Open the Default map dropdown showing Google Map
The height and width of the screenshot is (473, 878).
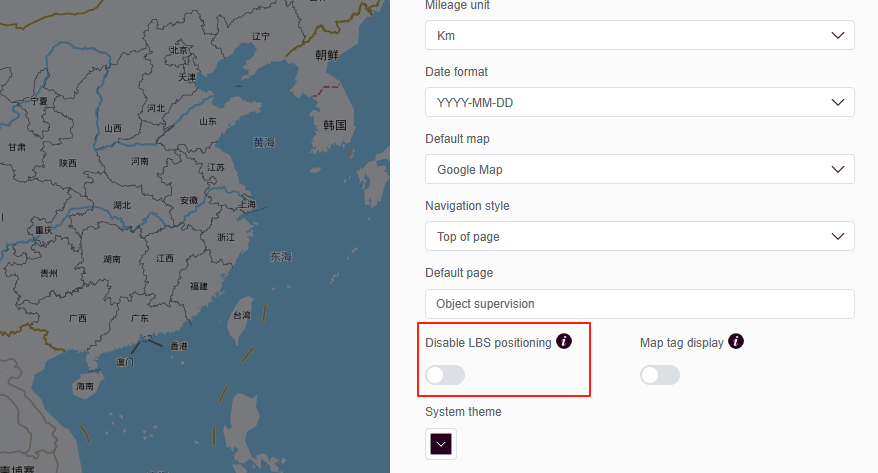tap(639, 170)
